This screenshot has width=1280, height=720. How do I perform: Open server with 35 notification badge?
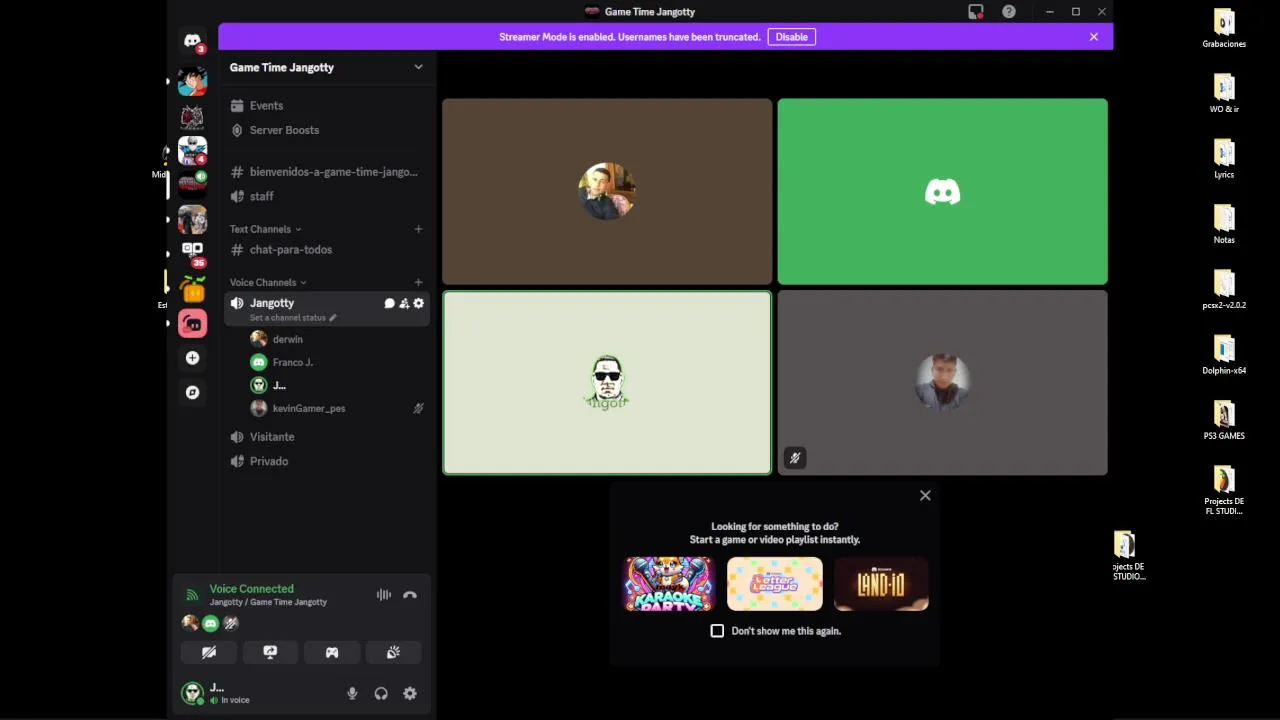click(x=192, y=254)
